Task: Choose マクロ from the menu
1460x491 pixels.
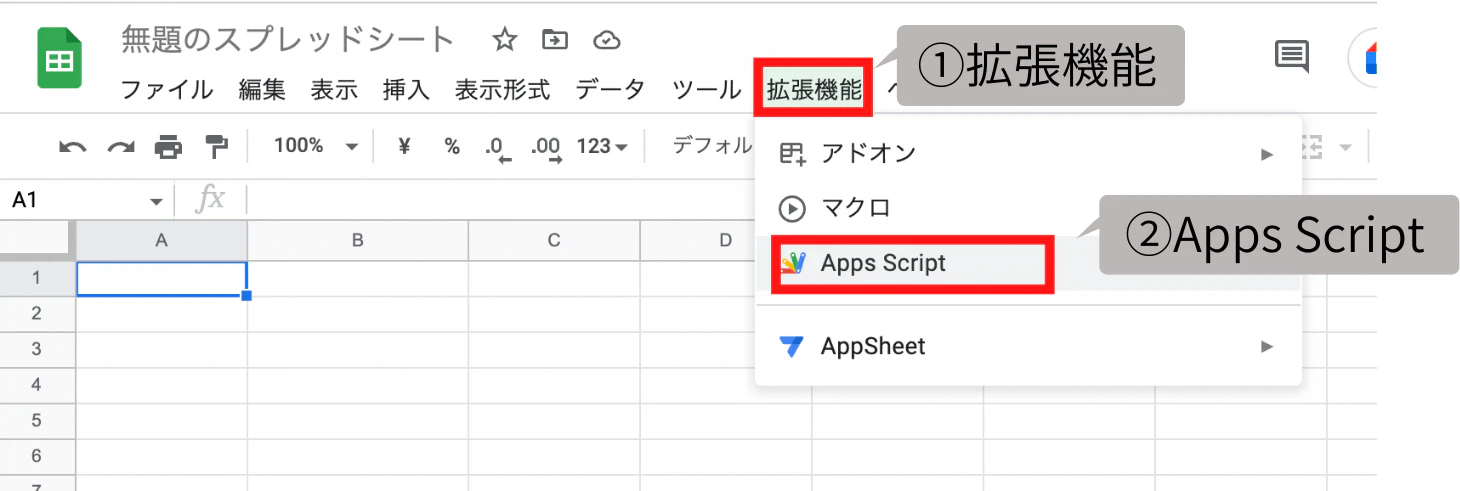Action: (1028, 208)
